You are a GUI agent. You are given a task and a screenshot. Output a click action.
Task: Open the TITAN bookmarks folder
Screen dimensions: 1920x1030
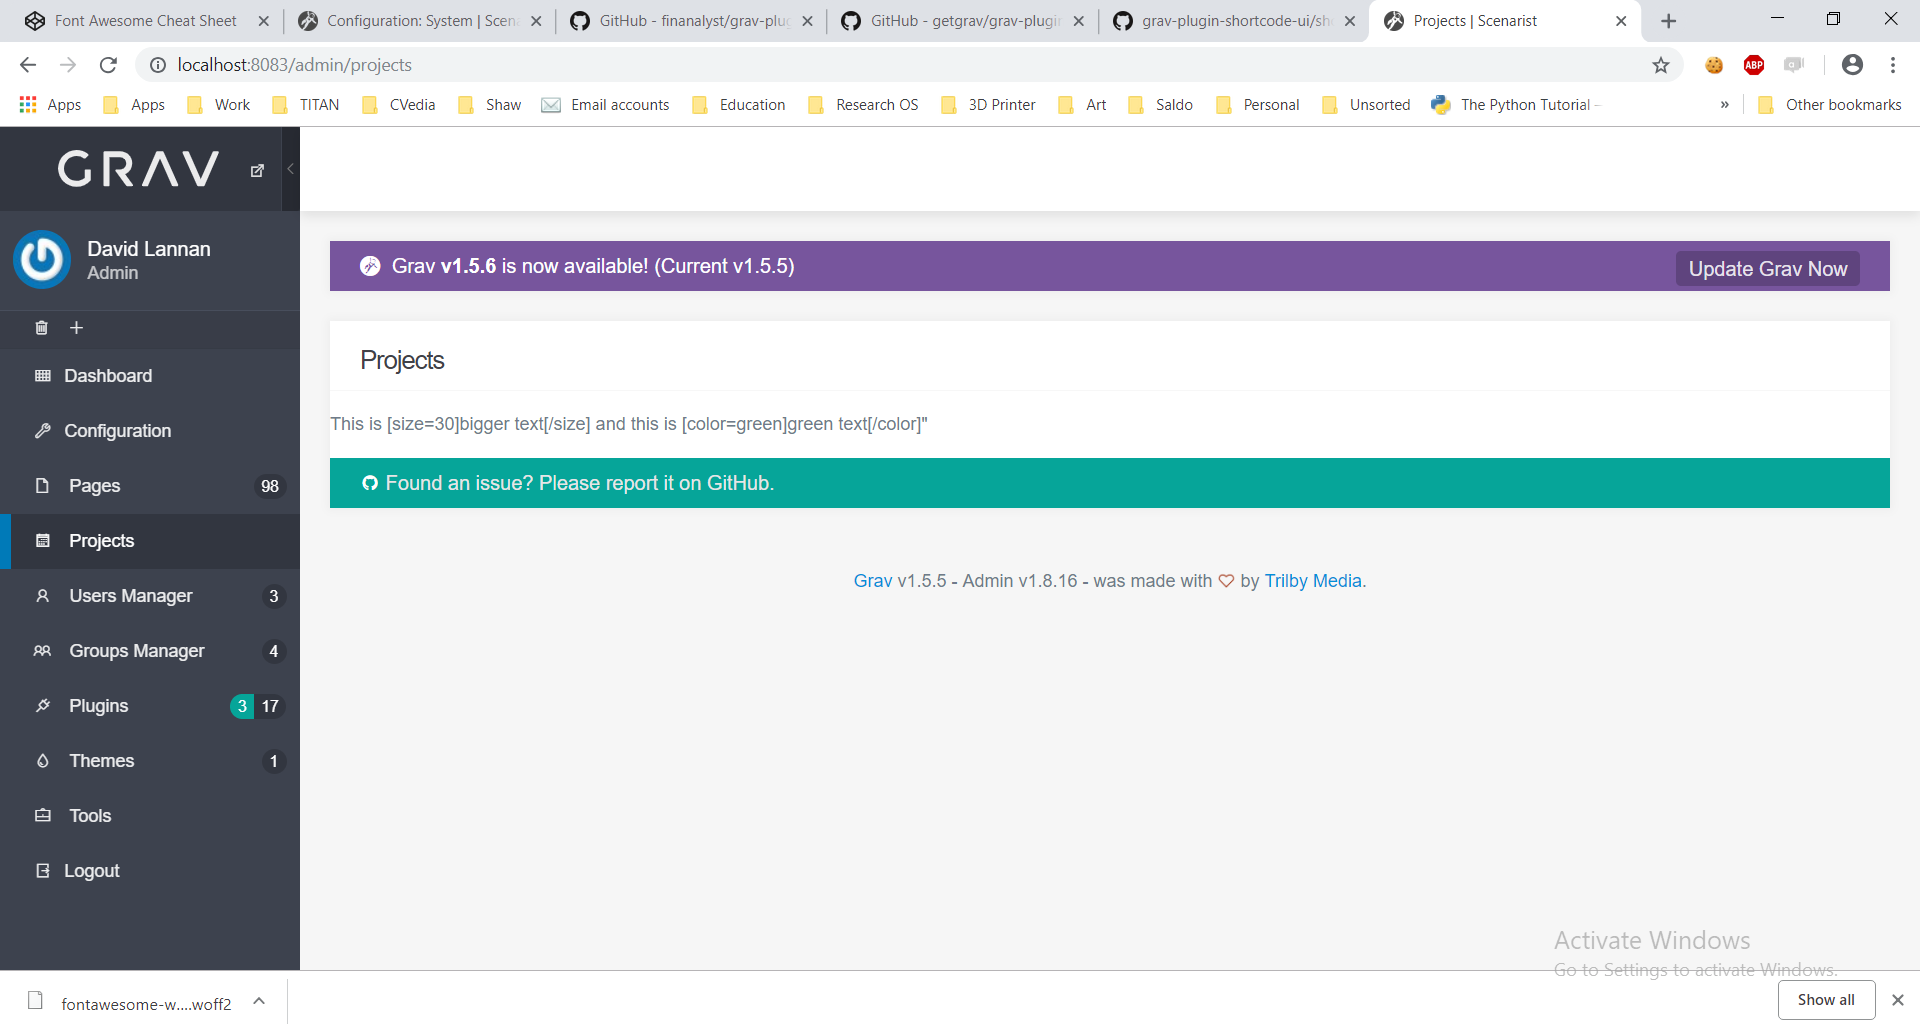coord(305,105)
